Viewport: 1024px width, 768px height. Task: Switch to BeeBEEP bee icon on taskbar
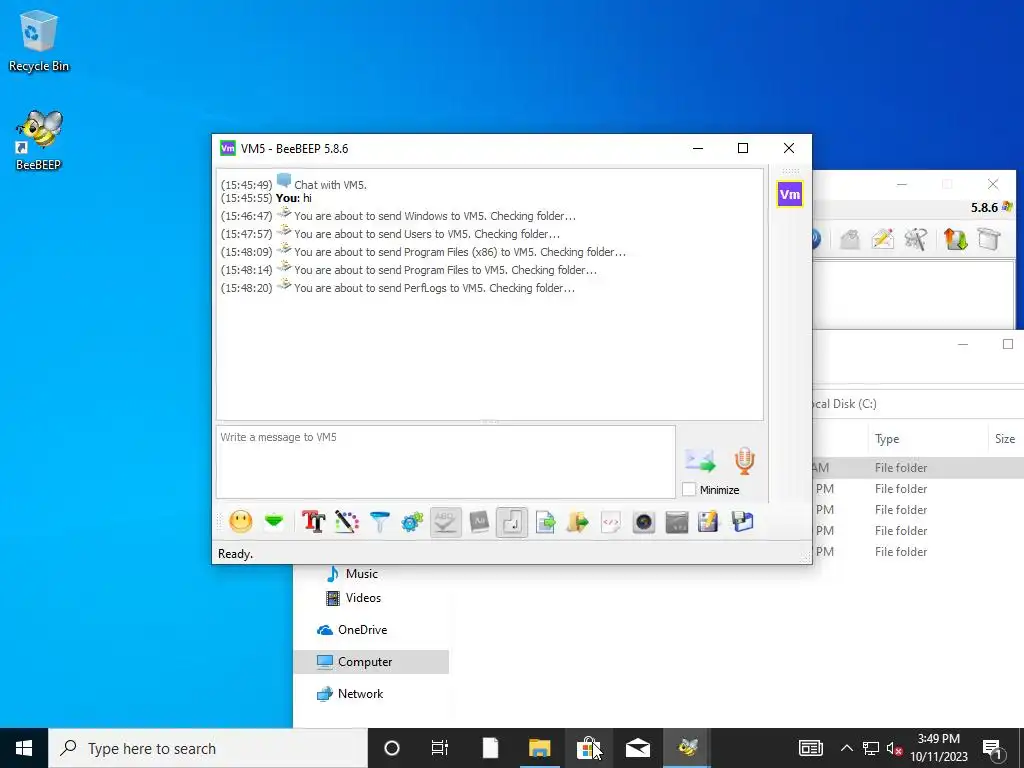click(x=687, y=748)
